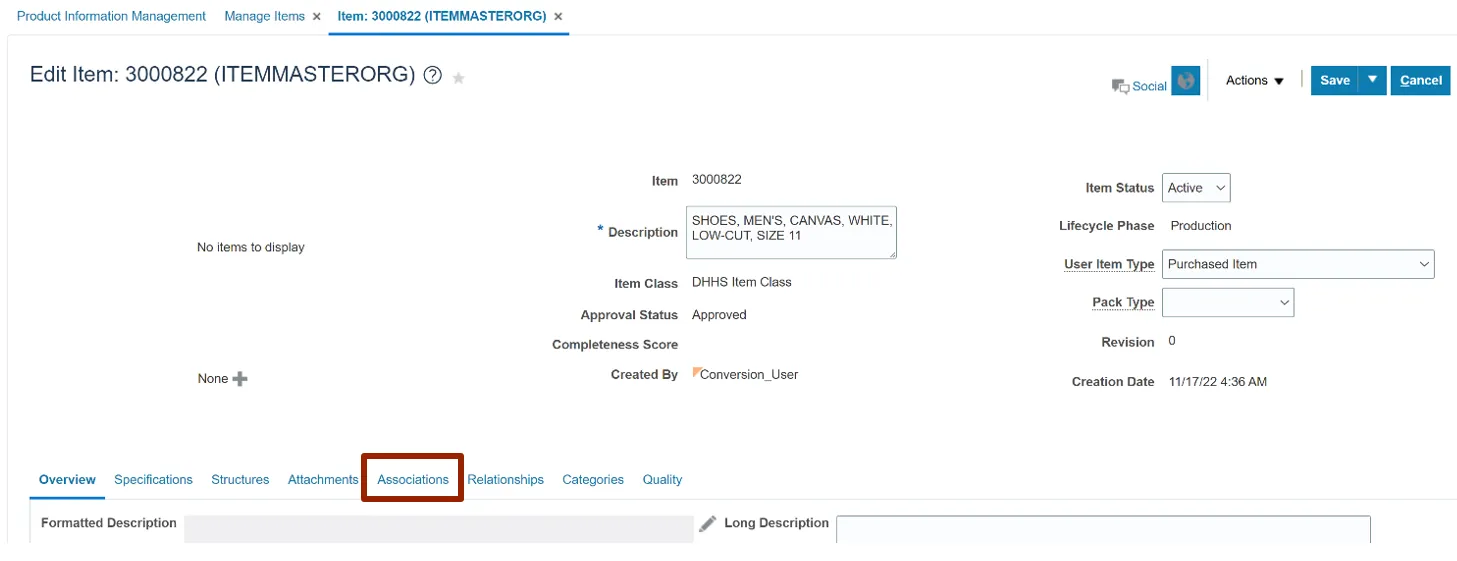Click the DHHS Item Class value

[x=742, y=283]
